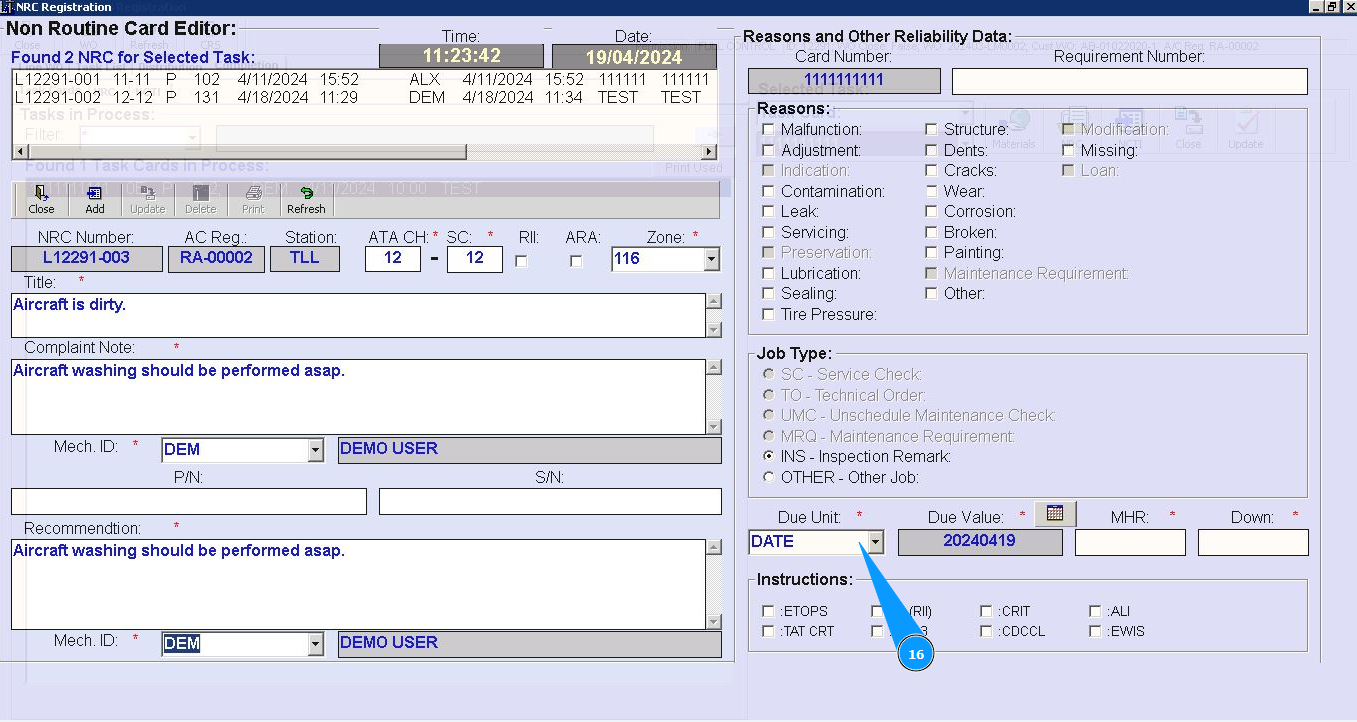This screenshot has height=722, width=1357.
Task: Click the down arrow of the Complaint Note scrollbar
Action: coord(714,427)
